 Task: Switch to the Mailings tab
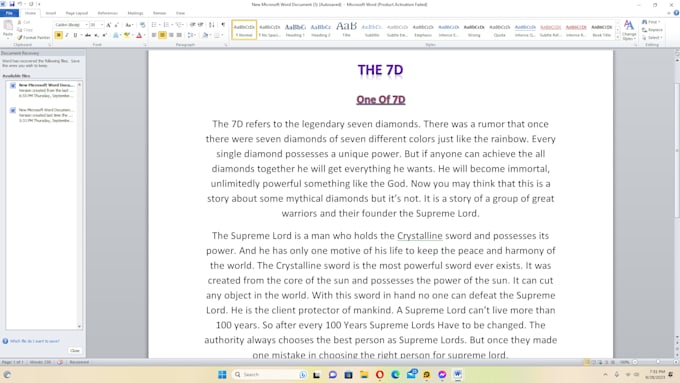[135, 13]
